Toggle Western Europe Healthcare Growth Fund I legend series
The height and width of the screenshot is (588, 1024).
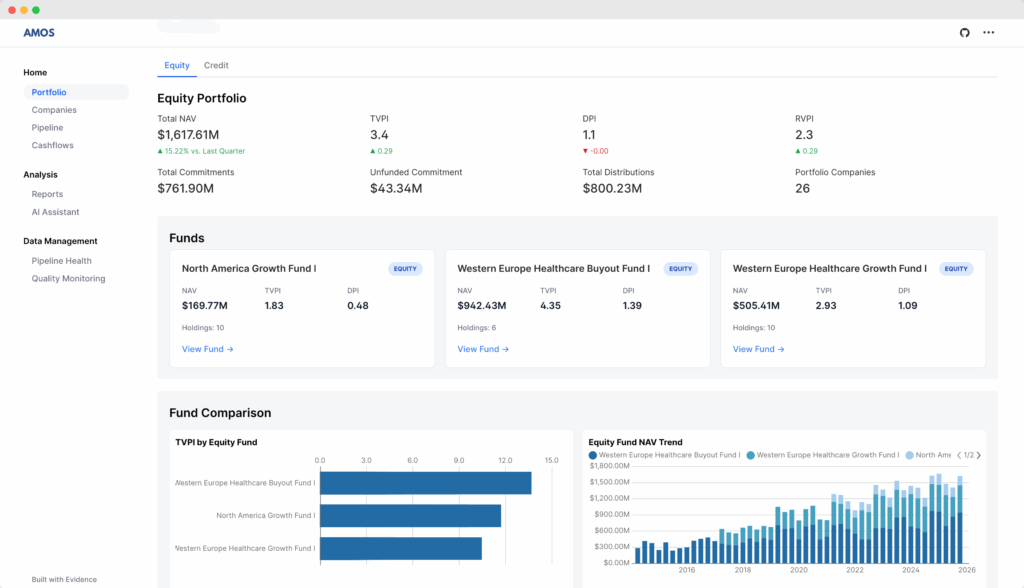(x=823, y=455)
